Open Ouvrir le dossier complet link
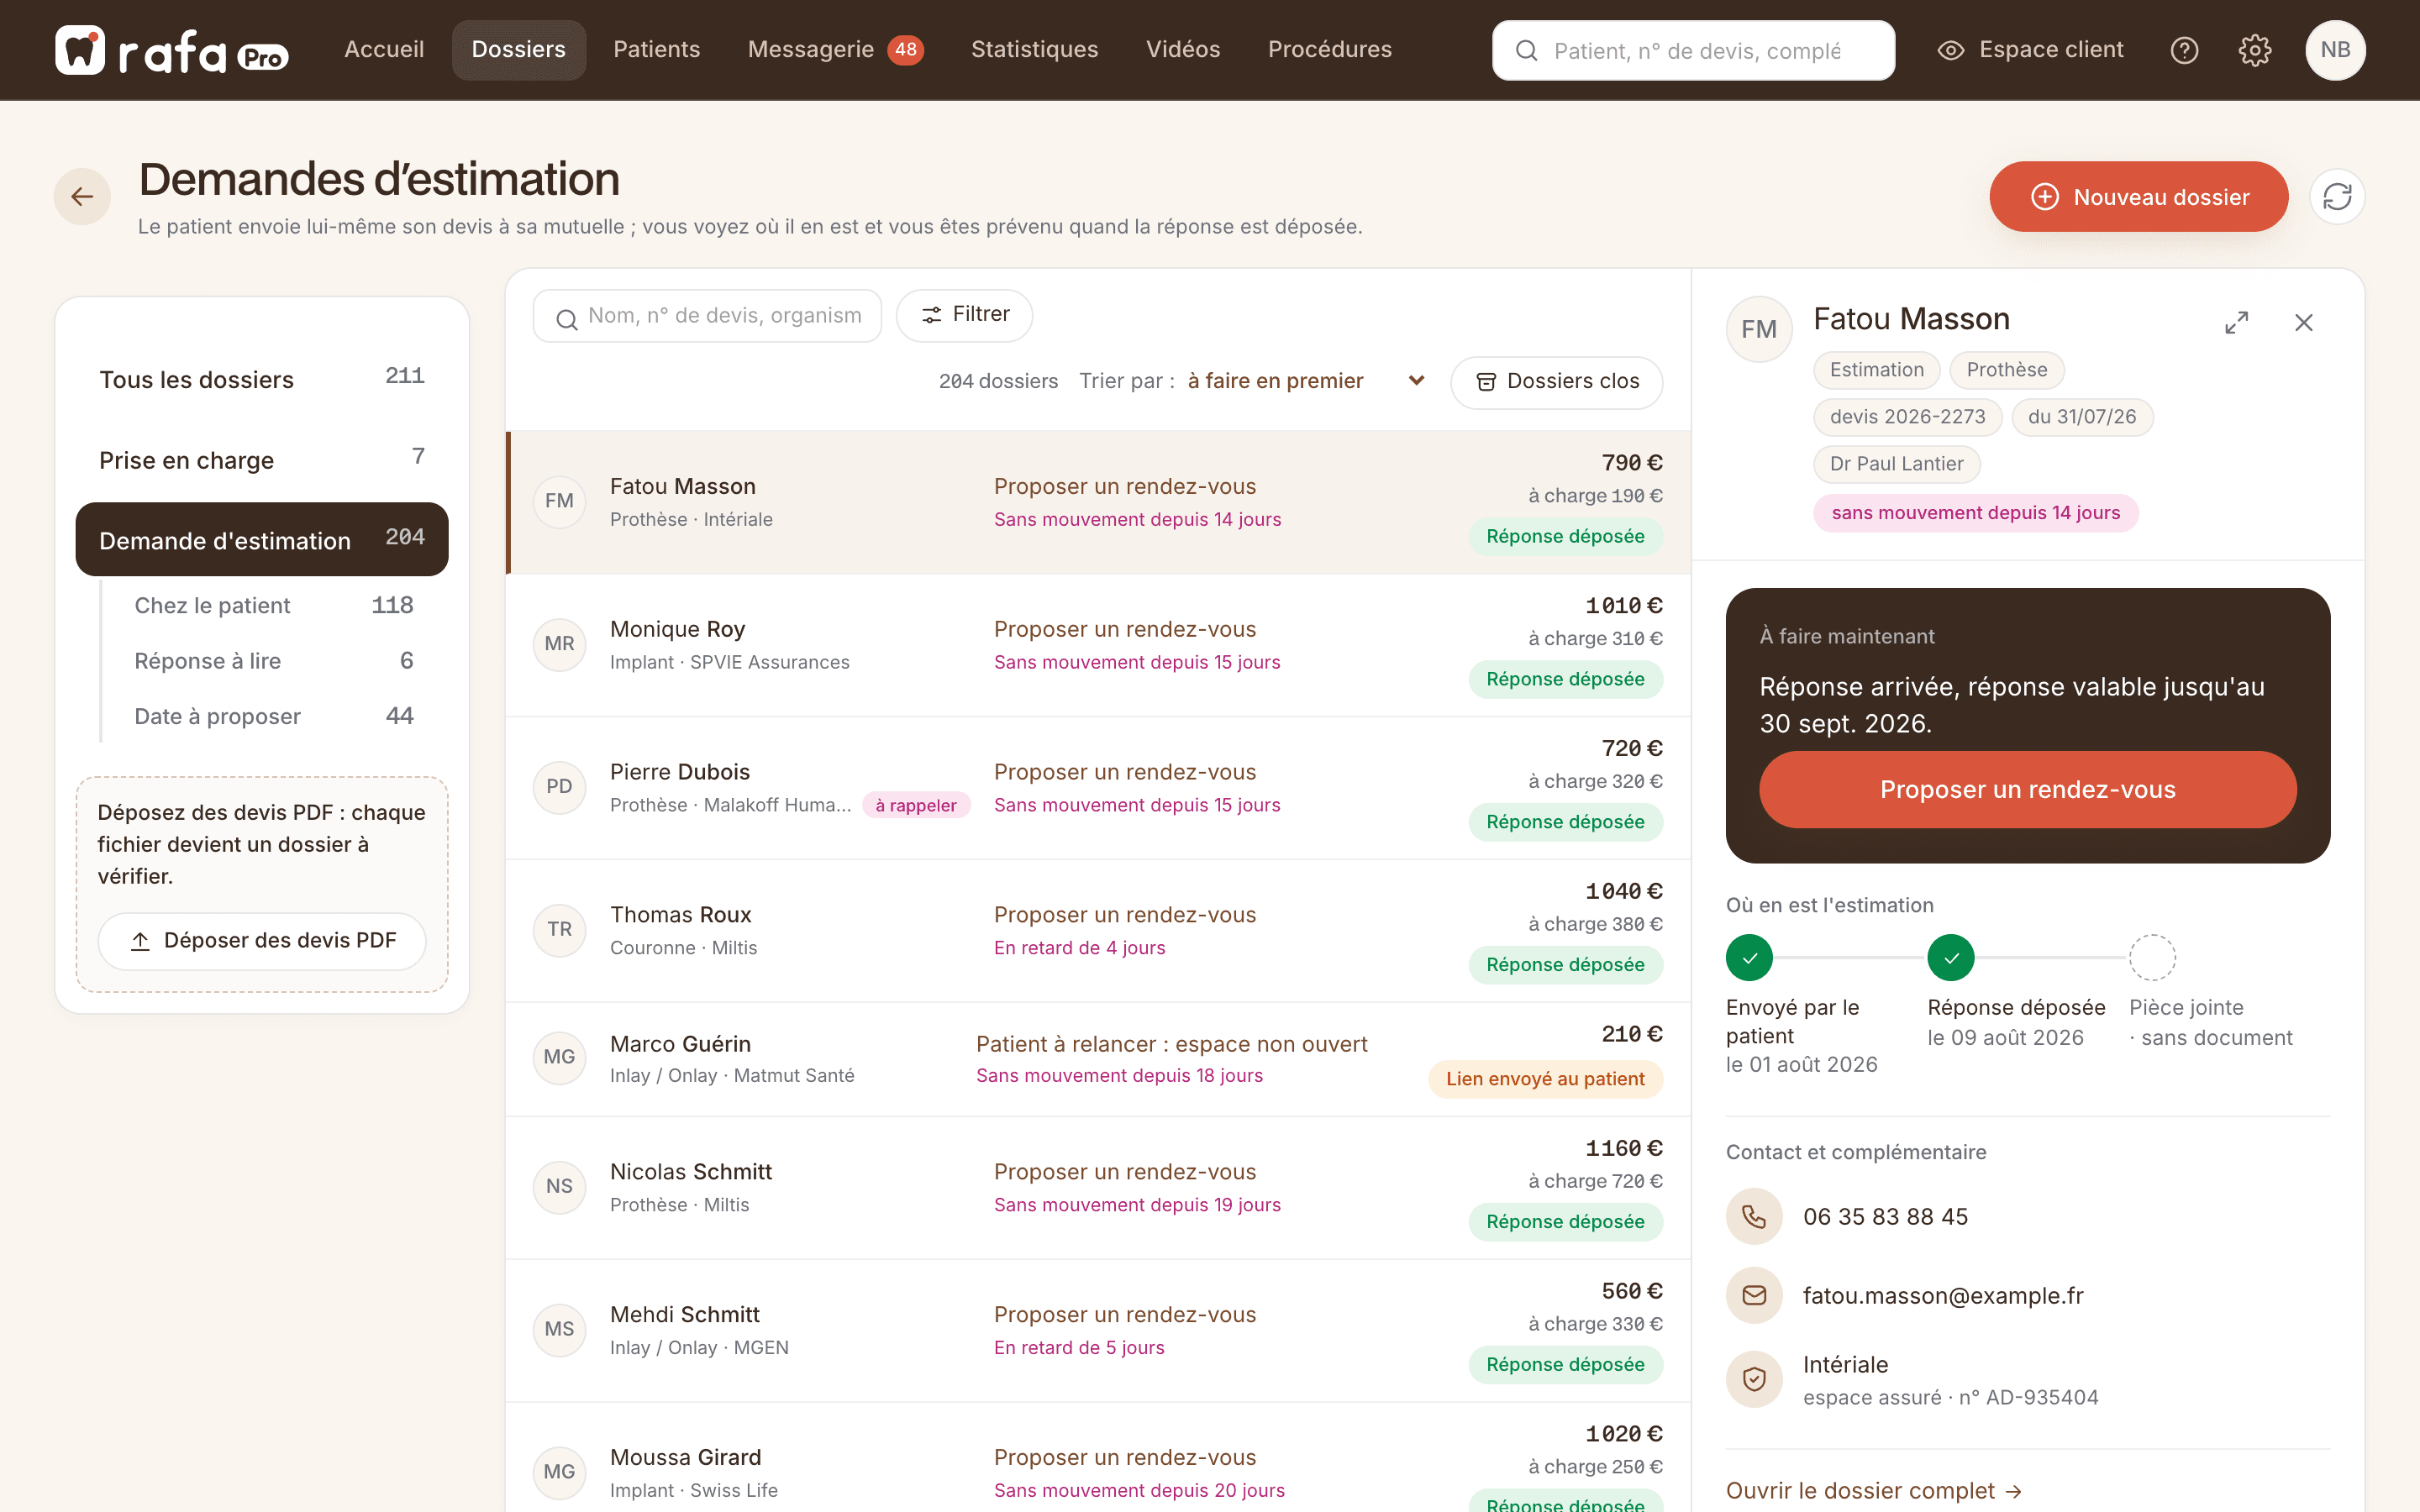The width and height of the screenshot is (2420, 1512). [1874, 1490]
